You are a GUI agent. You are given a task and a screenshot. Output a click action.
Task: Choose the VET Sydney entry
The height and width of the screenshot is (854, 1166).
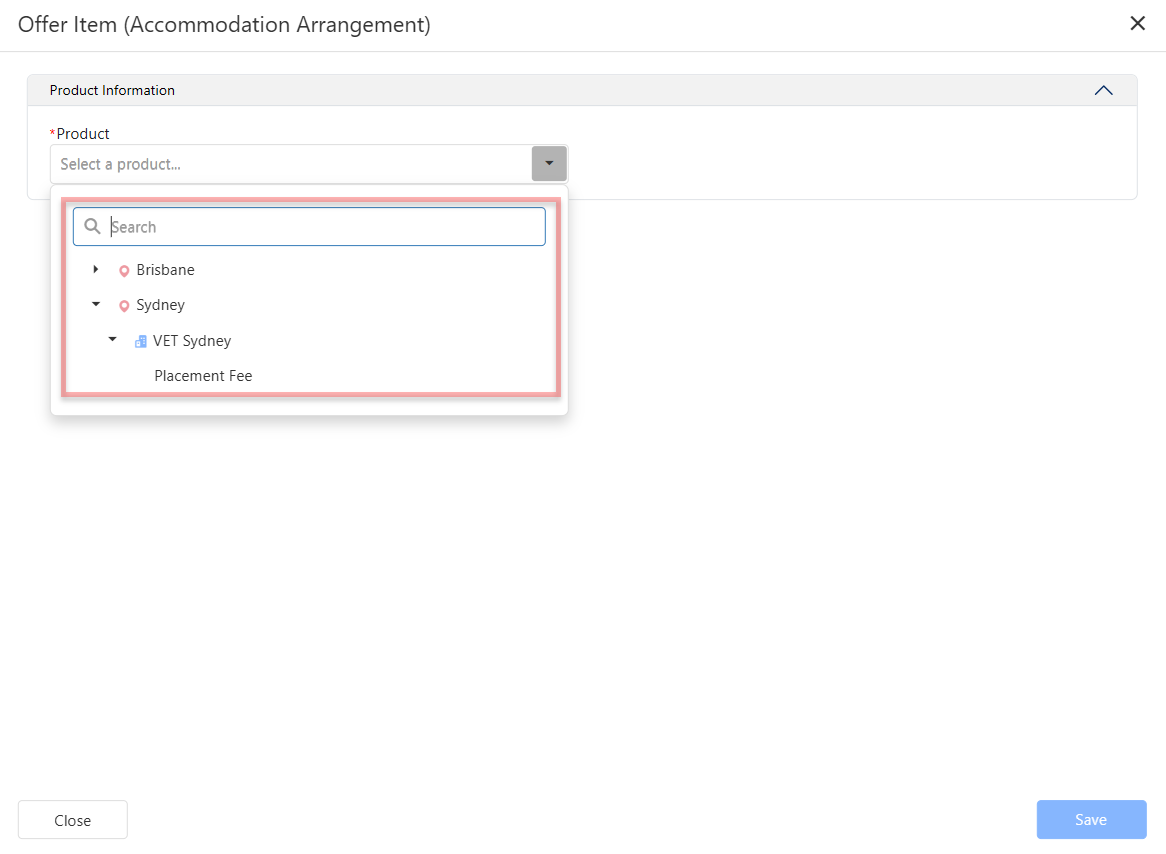[x=192, y=341]
